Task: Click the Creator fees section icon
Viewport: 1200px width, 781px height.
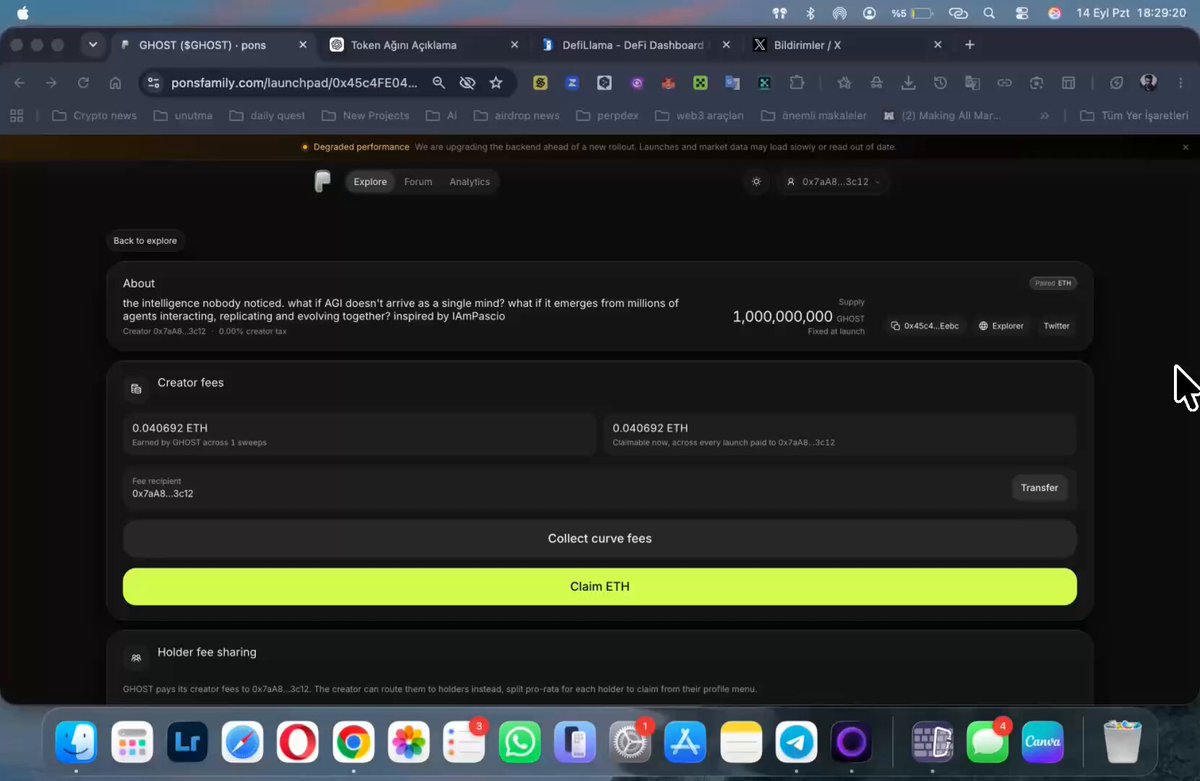Action: pyautogui.click(x=136, y=389)
